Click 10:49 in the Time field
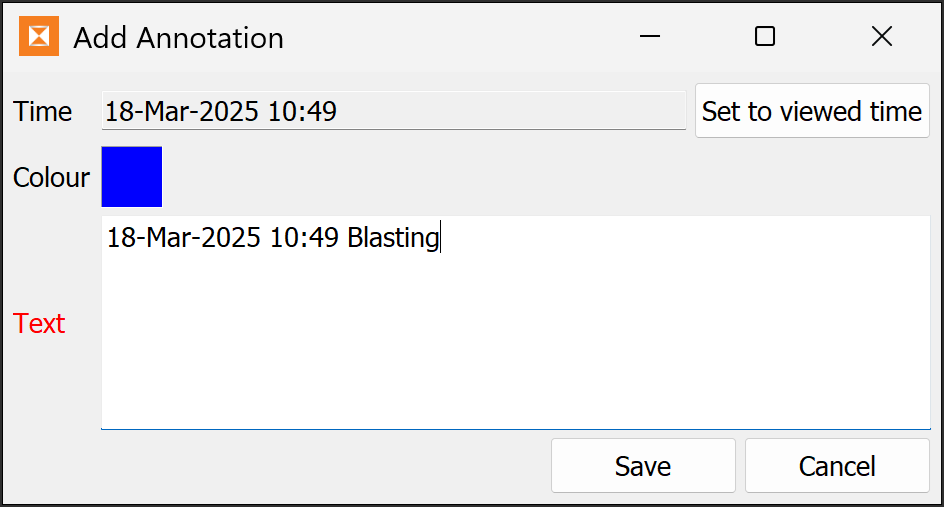The image size is (944, 507). (302, 111)
